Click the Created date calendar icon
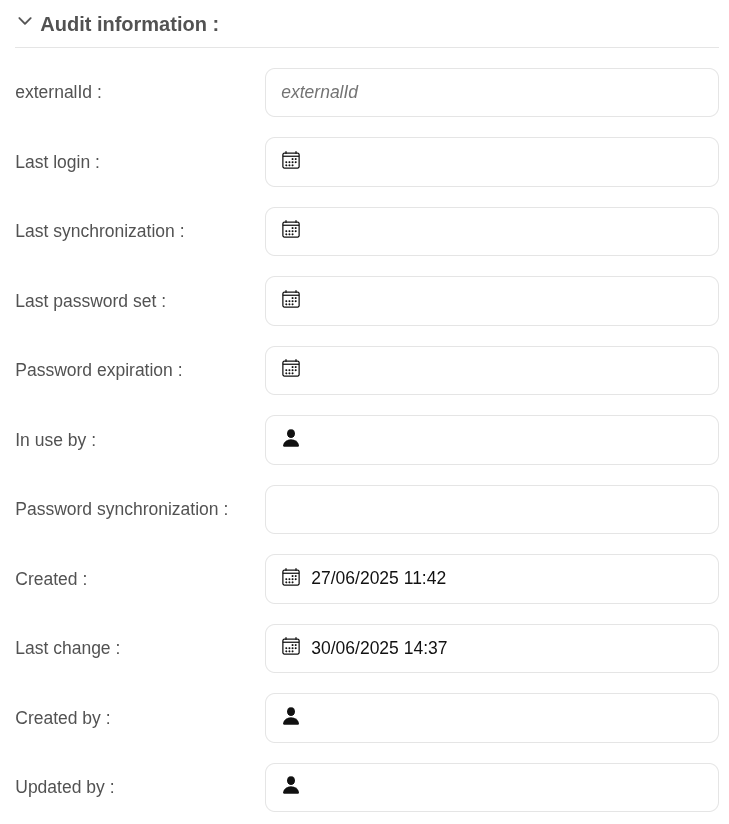This screenshot has height=824, width=729. [x=291, y=577]
